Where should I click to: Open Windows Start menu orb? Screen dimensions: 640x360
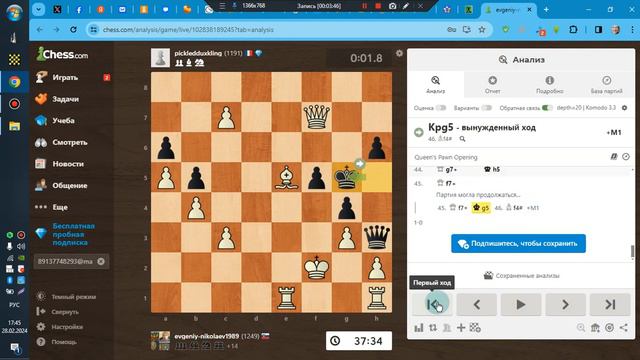point(14,12)
